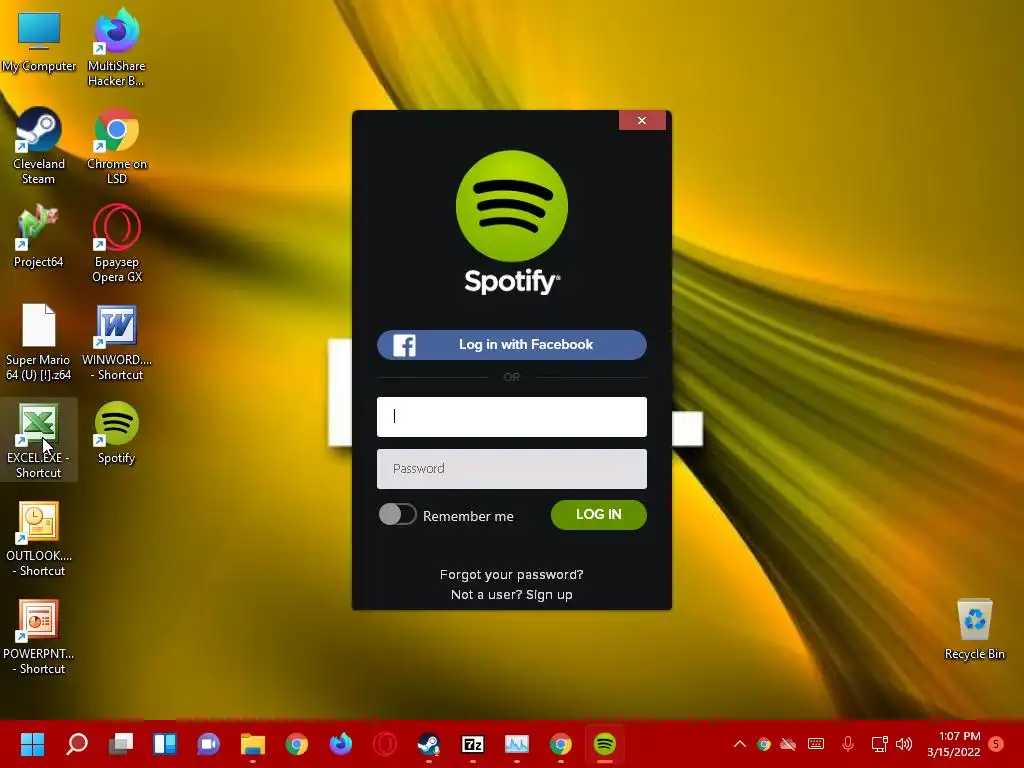Focus the Password field

click(x=512, y=469)
